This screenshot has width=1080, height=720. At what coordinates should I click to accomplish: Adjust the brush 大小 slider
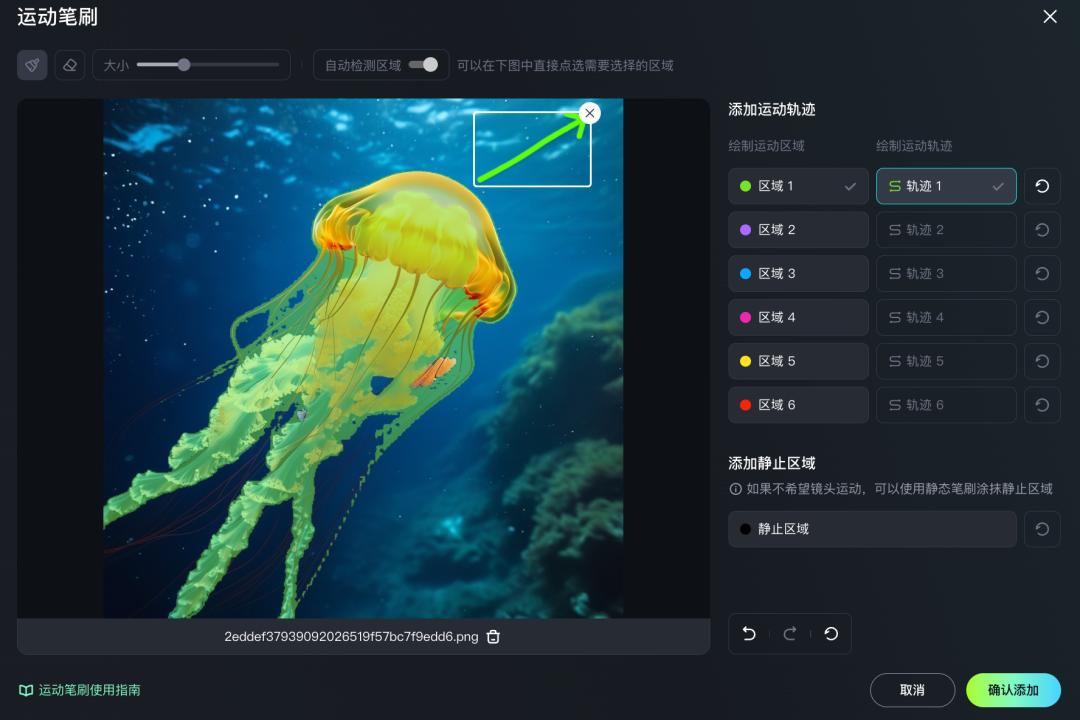coord(184,65)
